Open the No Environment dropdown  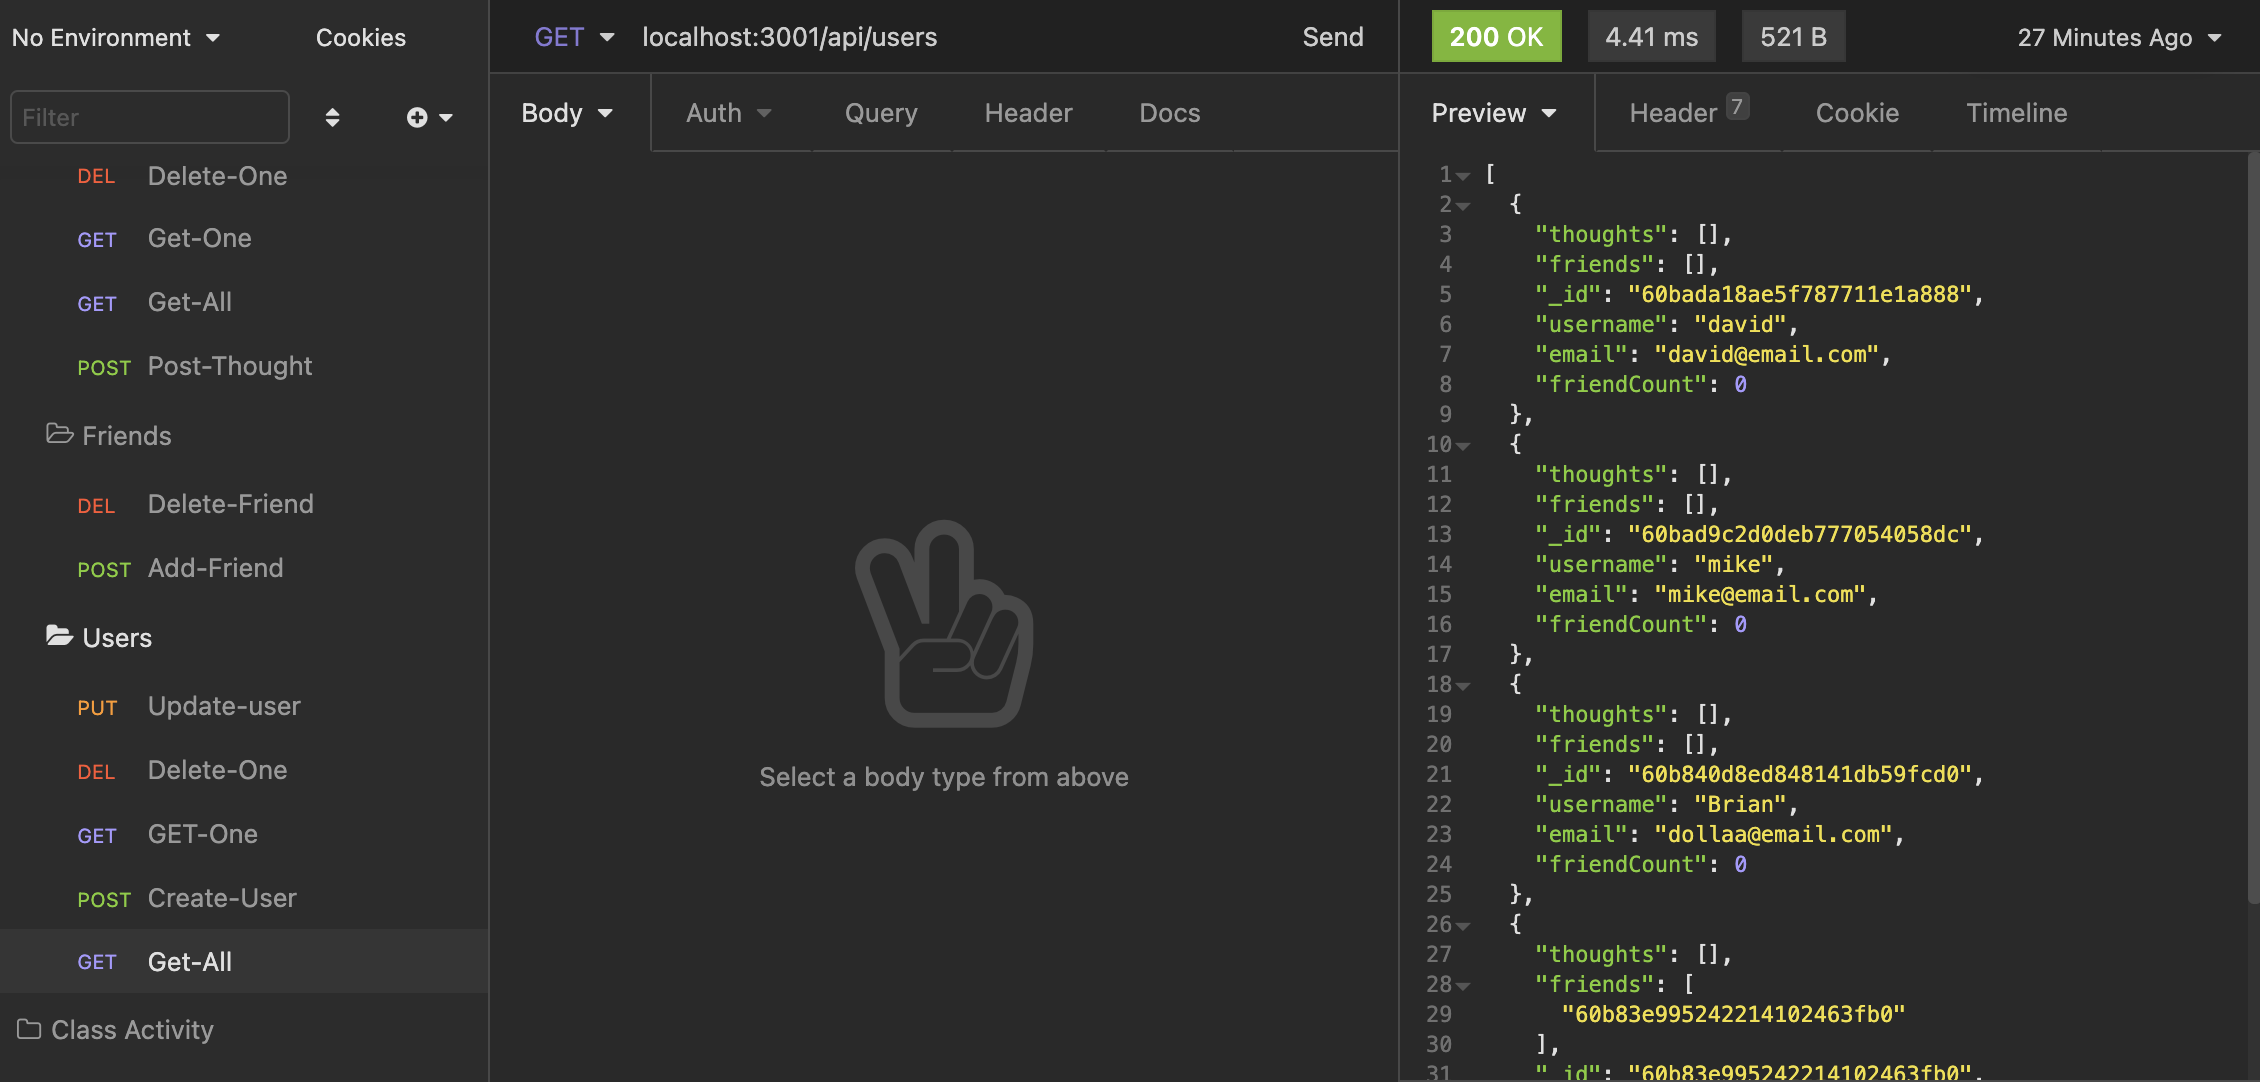(x=115, y=37)
